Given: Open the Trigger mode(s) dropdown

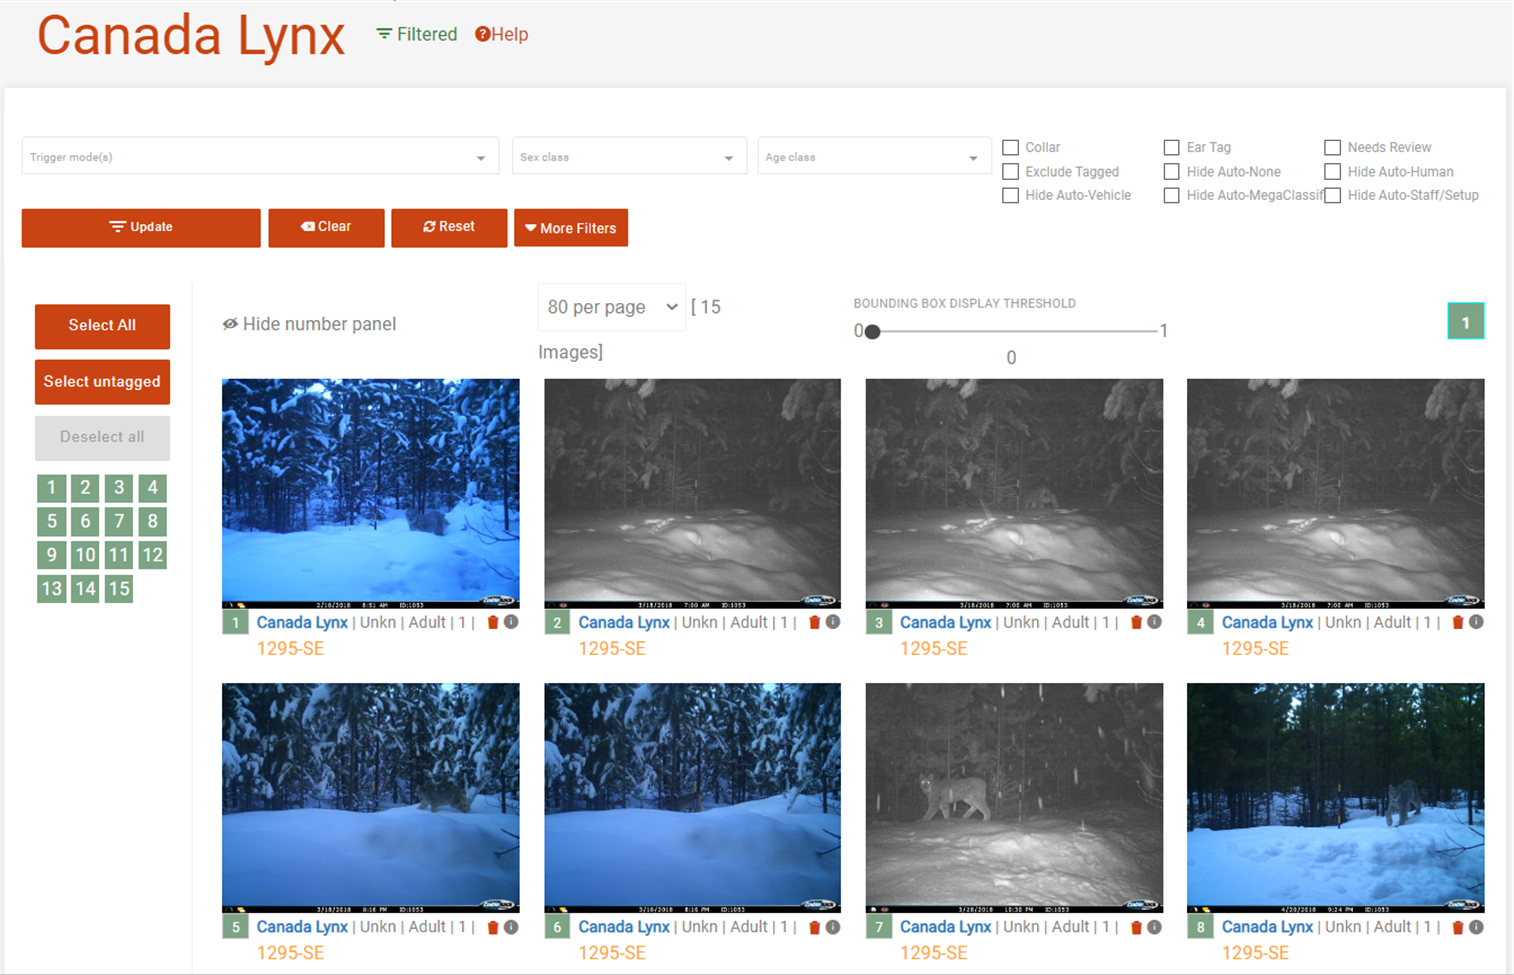Looking at the screenshot, I should (260, 156).
